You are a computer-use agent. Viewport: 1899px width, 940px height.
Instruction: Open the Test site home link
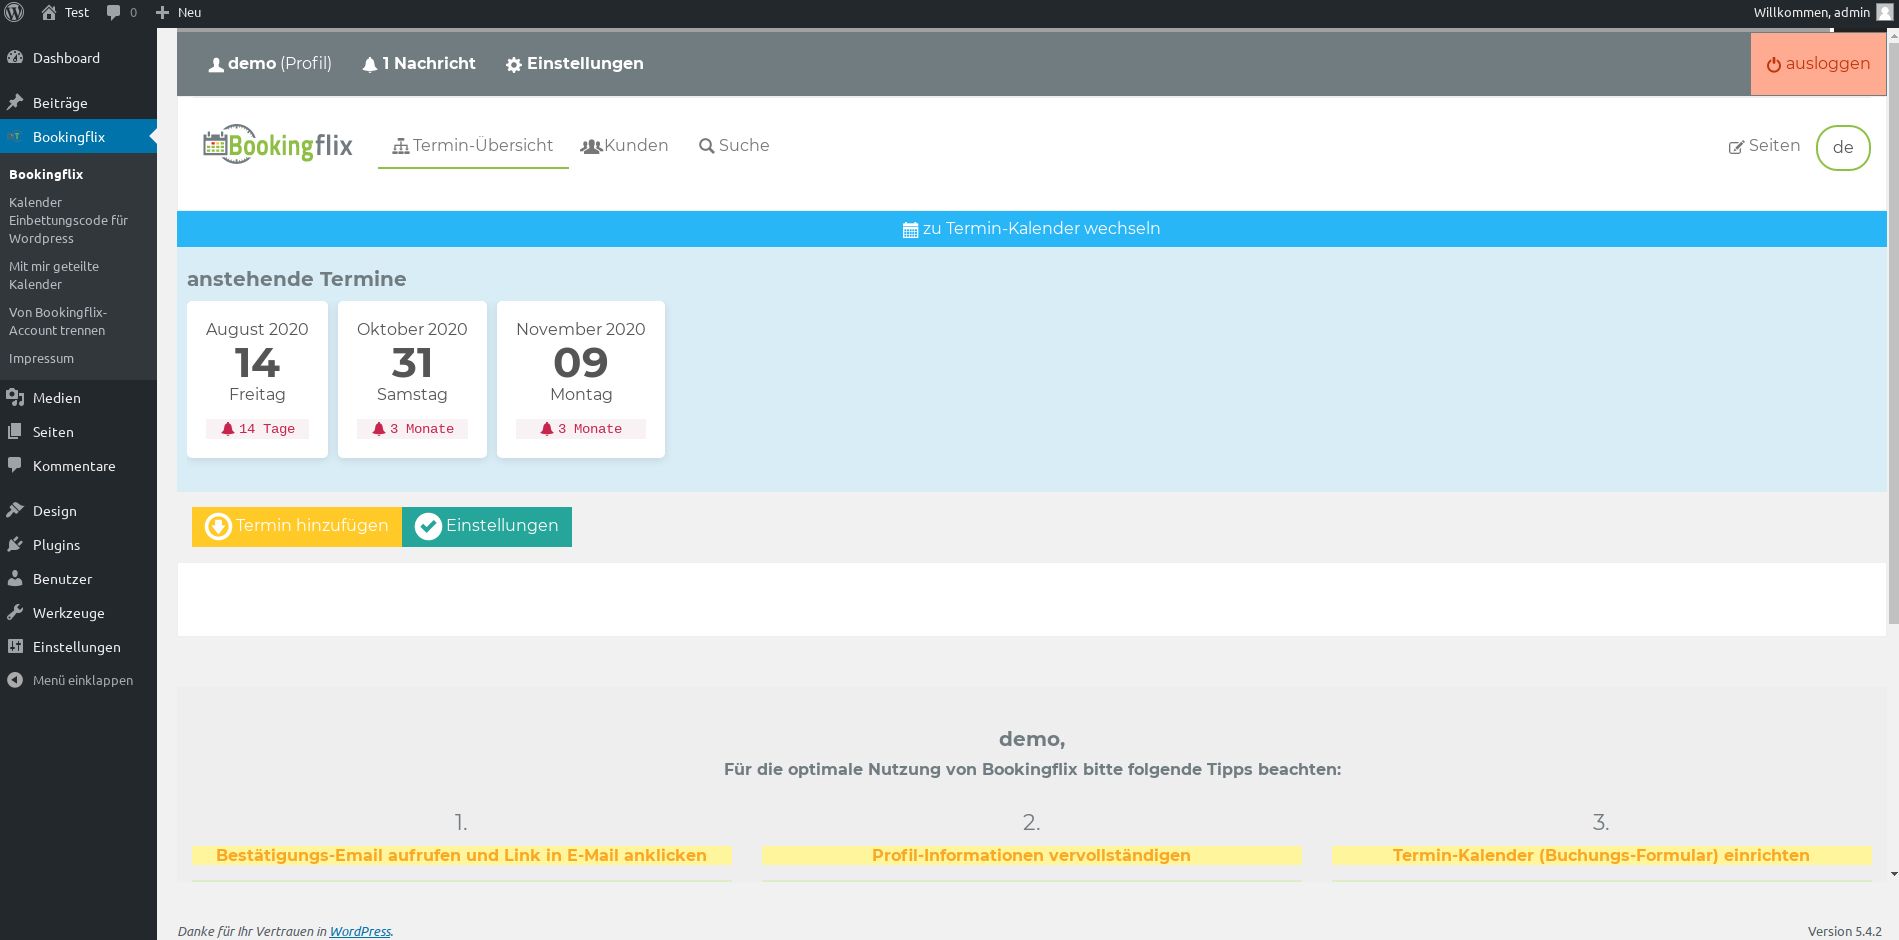tap(65, 12)
